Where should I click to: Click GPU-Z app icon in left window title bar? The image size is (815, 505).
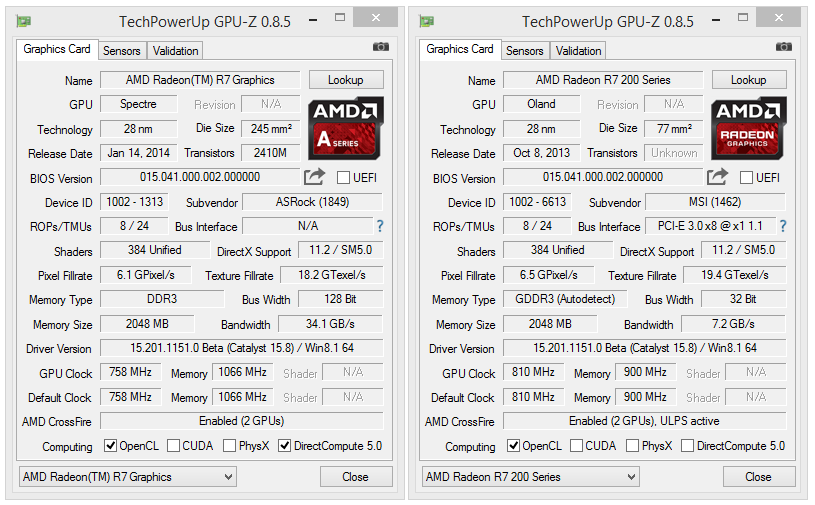point(23,21)
